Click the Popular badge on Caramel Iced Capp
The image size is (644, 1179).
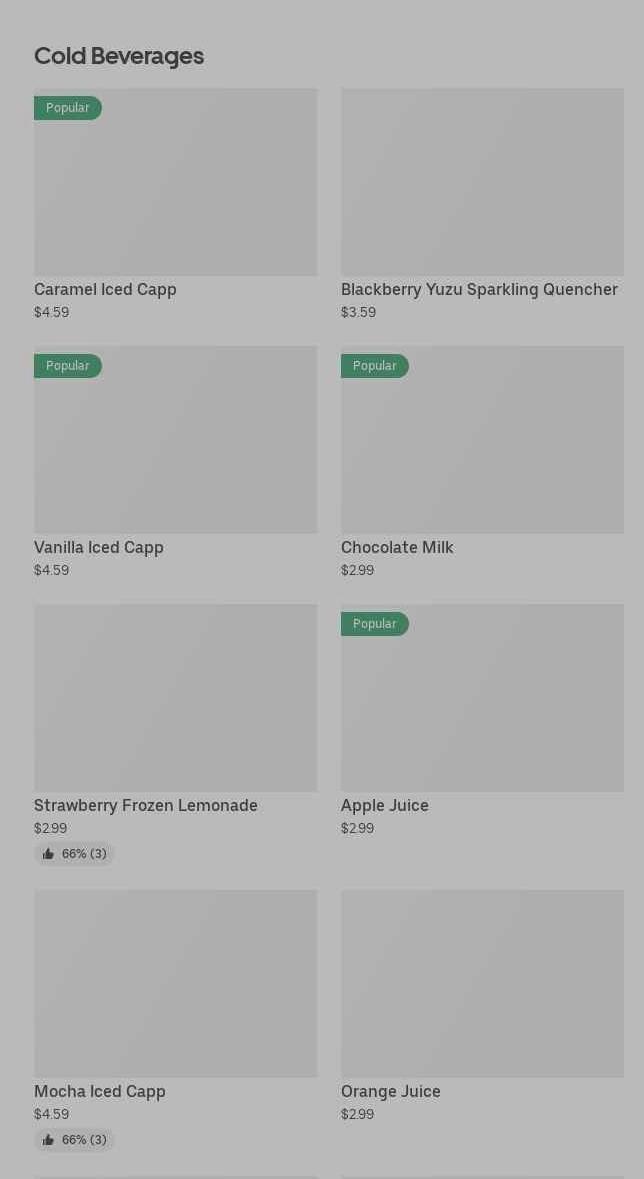point(68,108)
